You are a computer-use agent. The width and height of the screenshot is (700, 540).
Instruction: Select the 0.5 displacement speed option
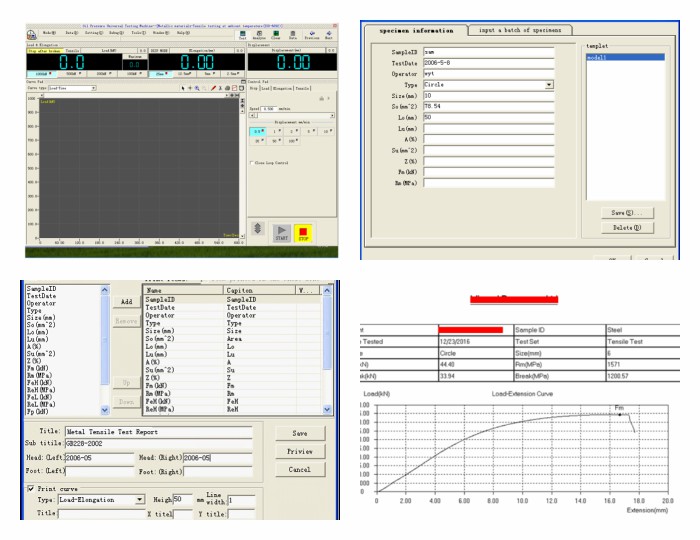point(259,130)
